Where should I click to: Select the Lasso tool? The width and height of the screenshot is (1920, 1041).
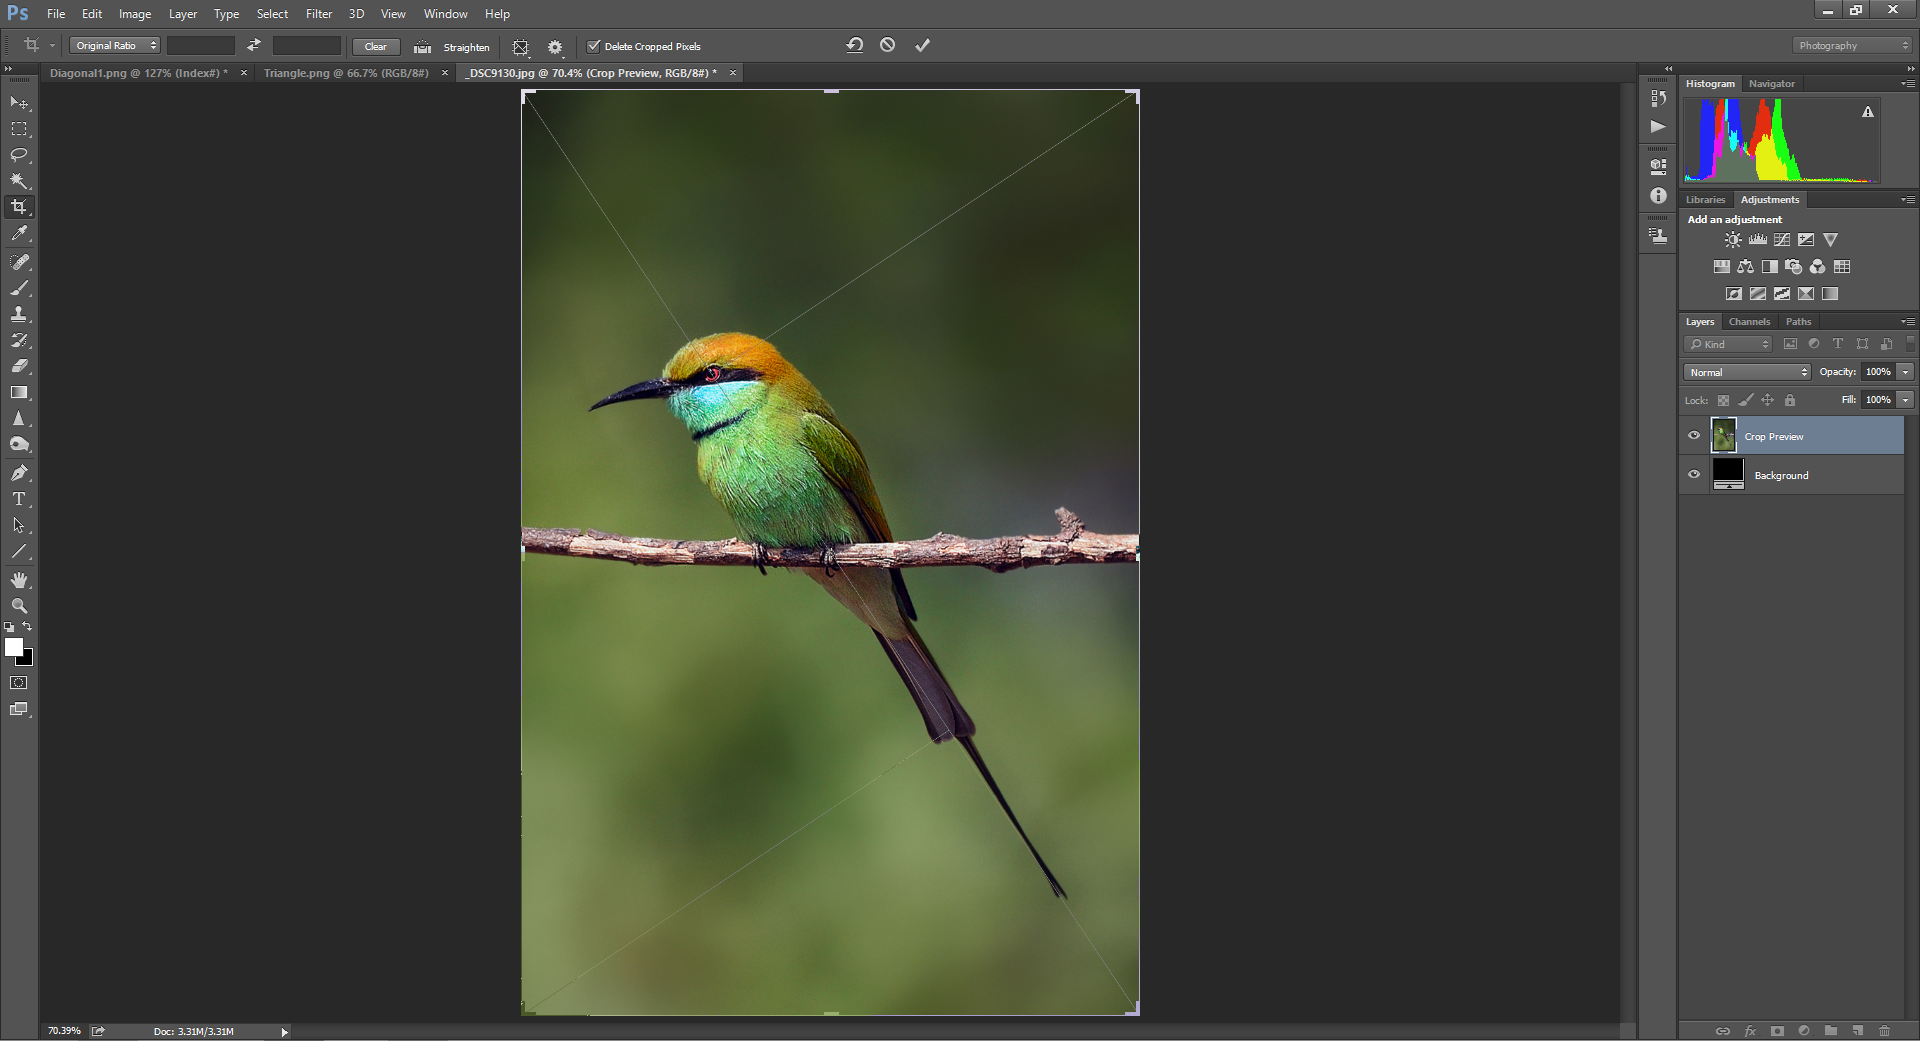pos(19,155)
